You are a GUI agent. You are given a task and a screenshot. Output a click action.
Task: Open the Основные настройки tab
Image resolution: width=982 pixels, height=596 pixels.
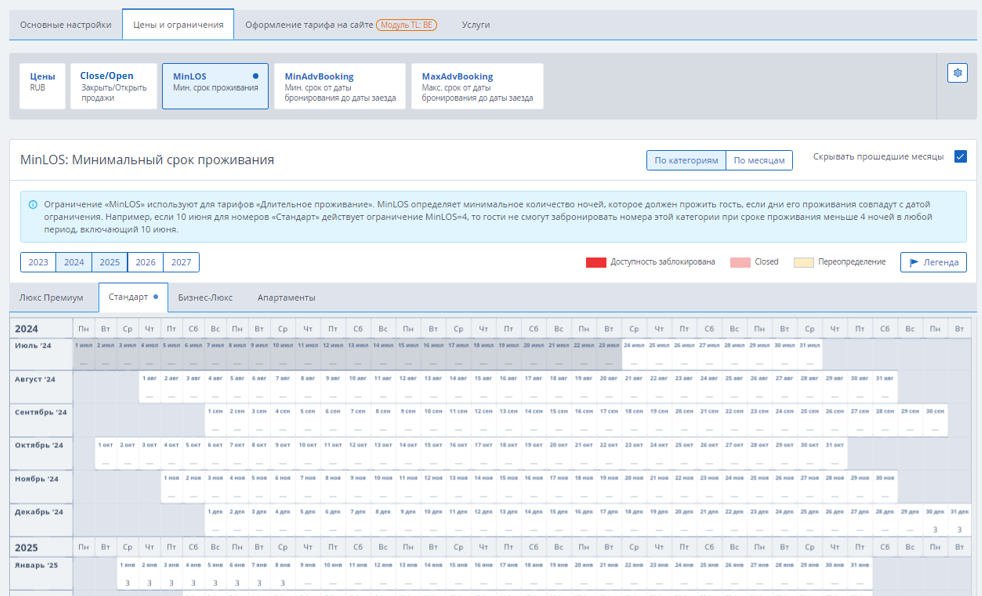(66, 24)
